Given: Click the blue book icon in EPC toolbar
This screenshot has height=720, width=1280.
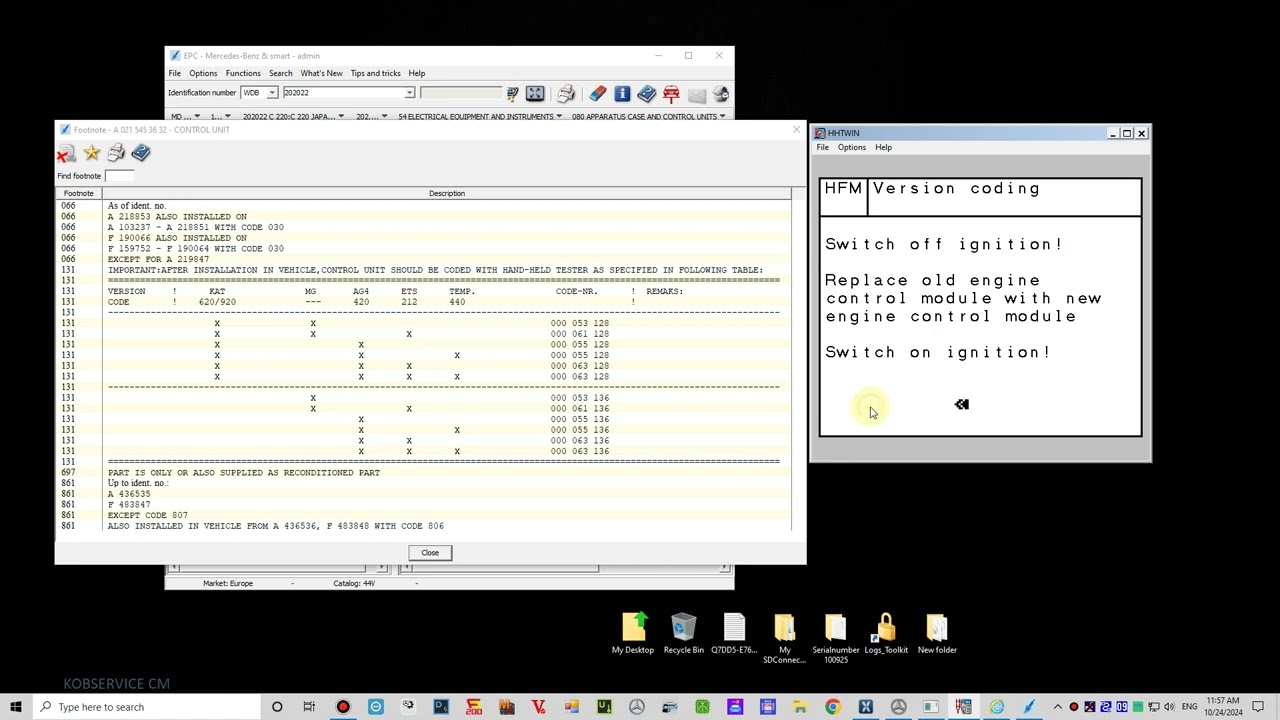Looking at the screenshot, I should pyautogui.click(x=646, y=93).
